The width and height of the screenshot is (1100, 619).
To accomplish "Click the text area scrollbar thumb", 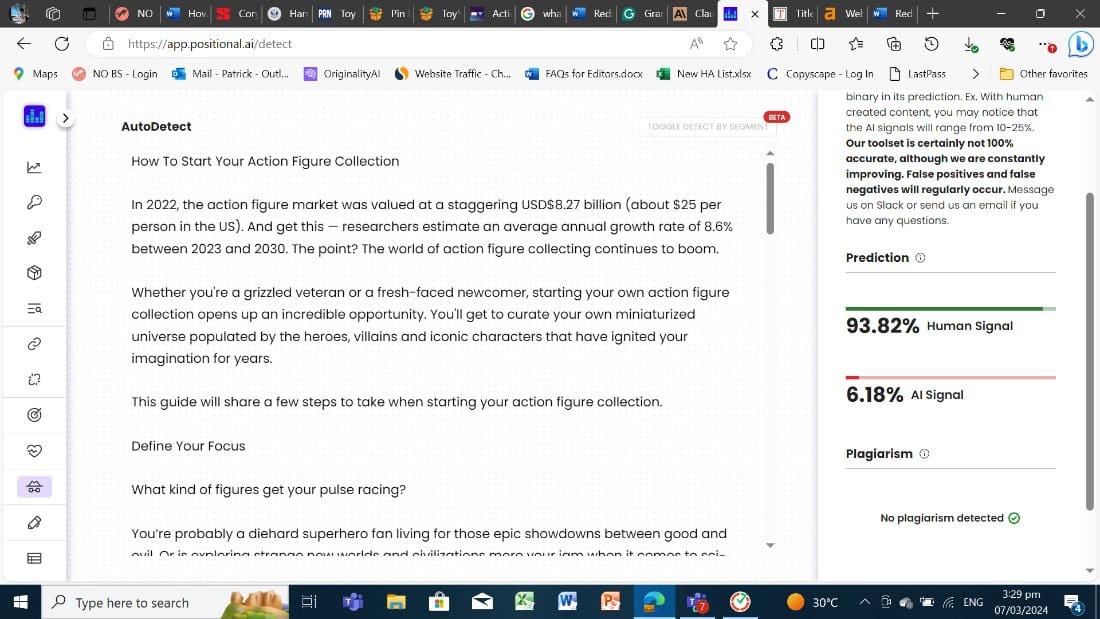I will point(770,197).
